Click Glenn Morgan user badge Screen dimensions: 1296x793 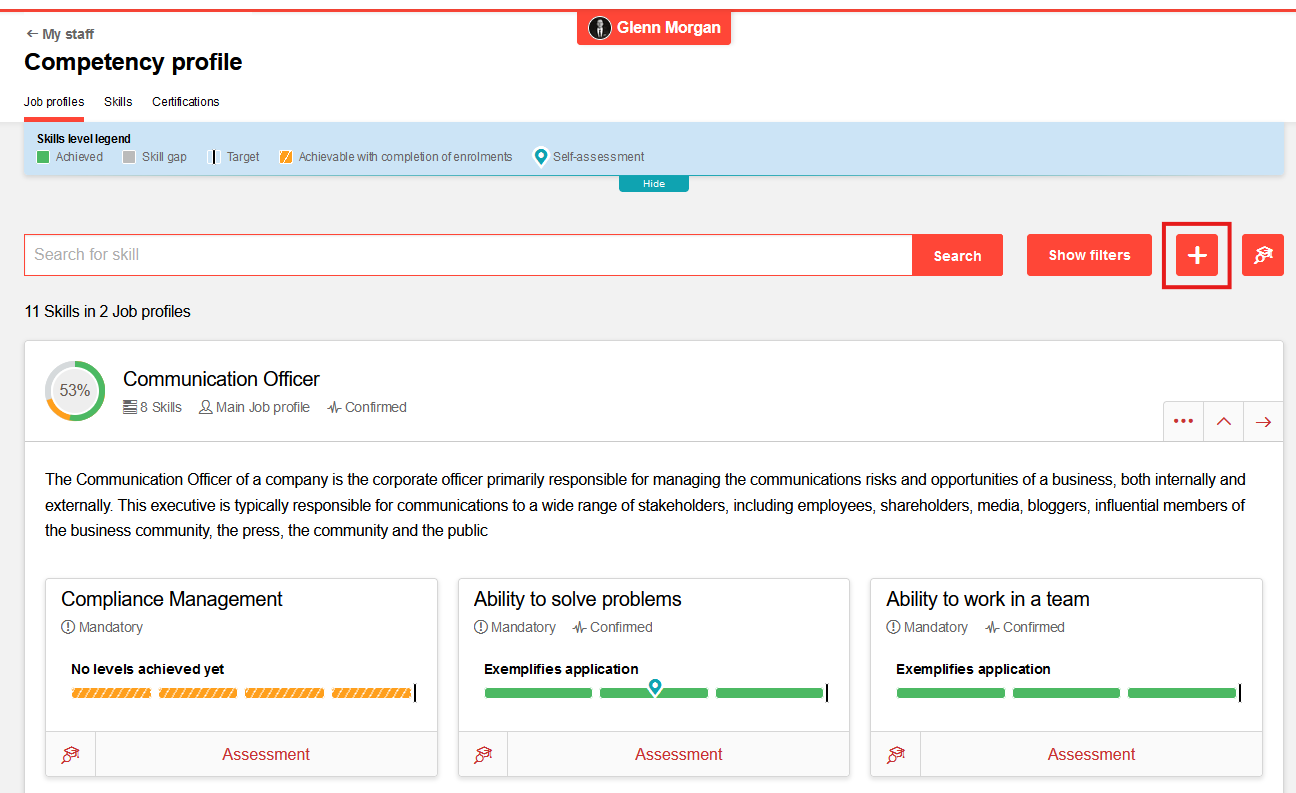(x=654, y=28)
